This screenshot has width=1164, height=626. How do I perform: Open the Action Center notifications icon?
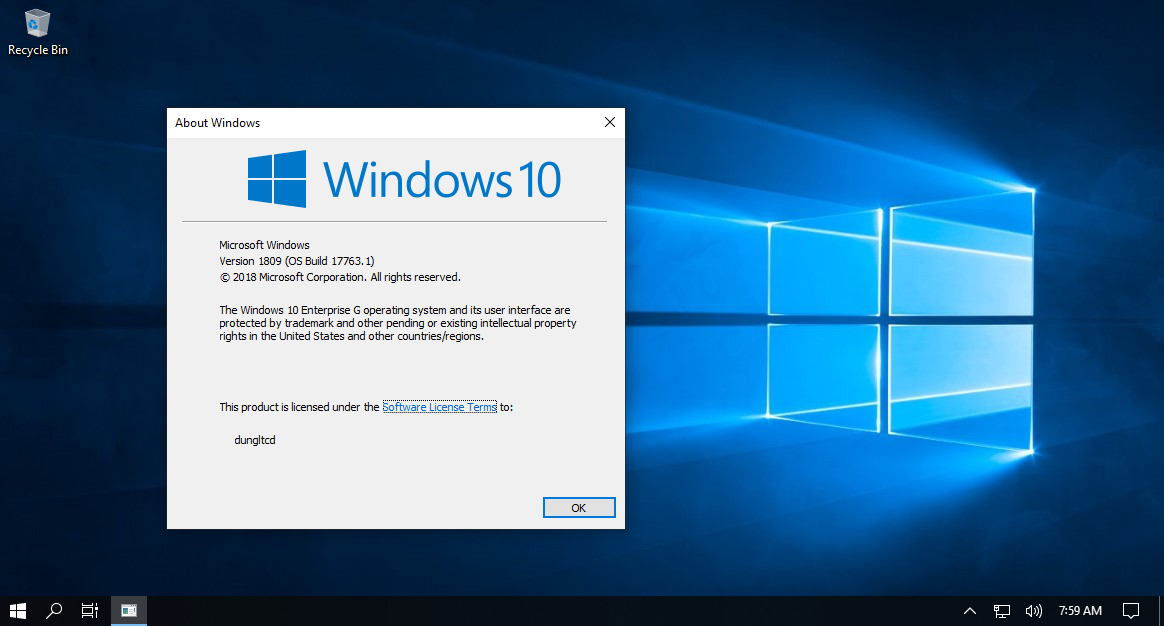pyautogui.click(x=1131, y=610)
